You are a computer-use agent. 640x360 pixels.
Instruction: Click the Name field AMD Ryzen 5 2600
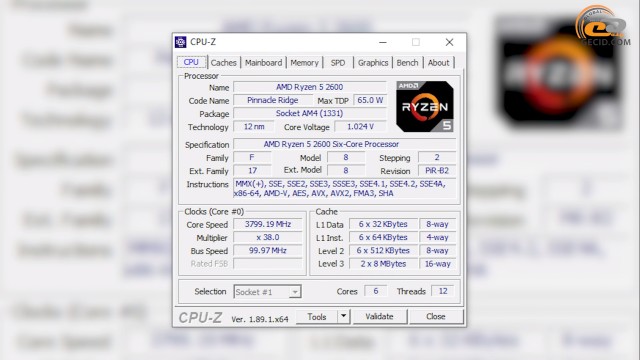tap(310, 87)
